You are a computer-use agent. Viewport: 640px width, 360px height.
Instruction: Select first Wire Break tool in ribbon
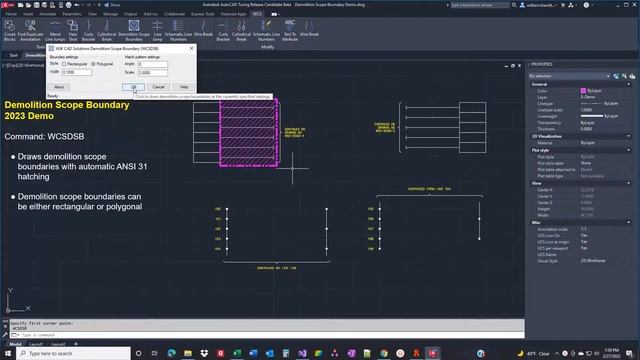tap(203, 29)
